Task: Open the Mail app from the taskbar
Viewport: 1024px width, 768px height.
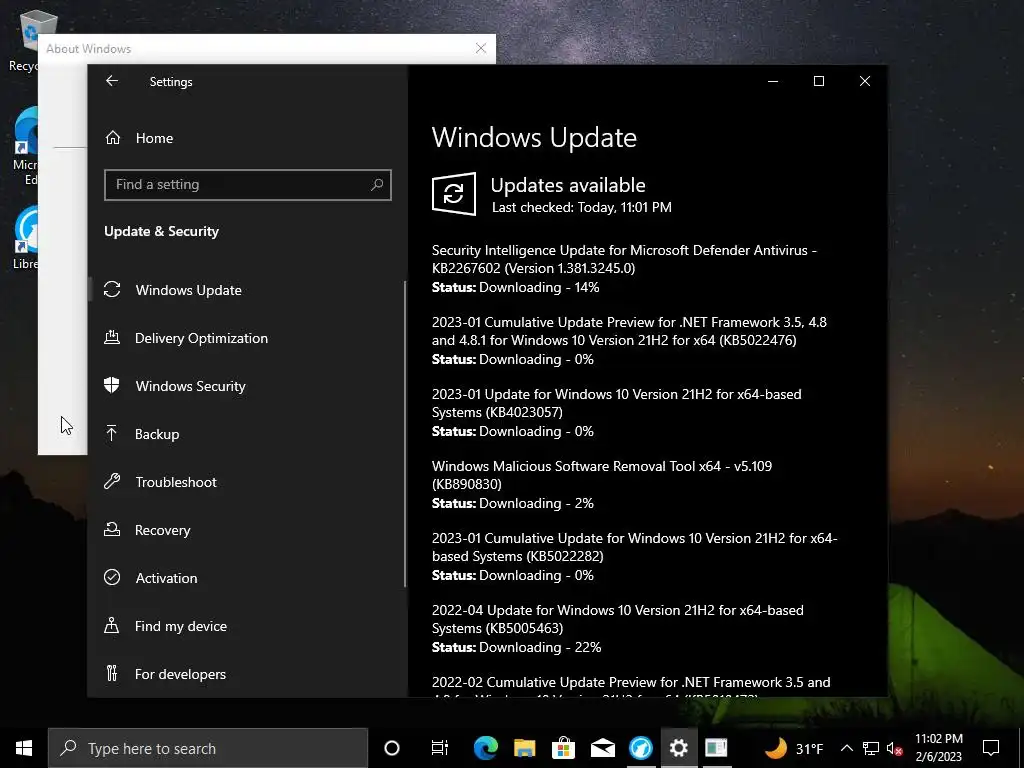Action: [602, 748]
